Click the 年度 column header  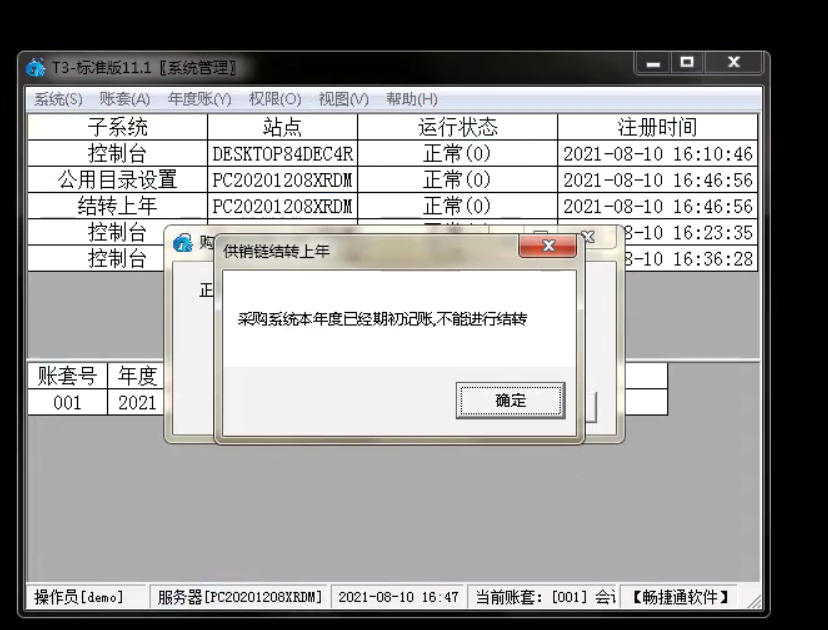click(137, 376)
